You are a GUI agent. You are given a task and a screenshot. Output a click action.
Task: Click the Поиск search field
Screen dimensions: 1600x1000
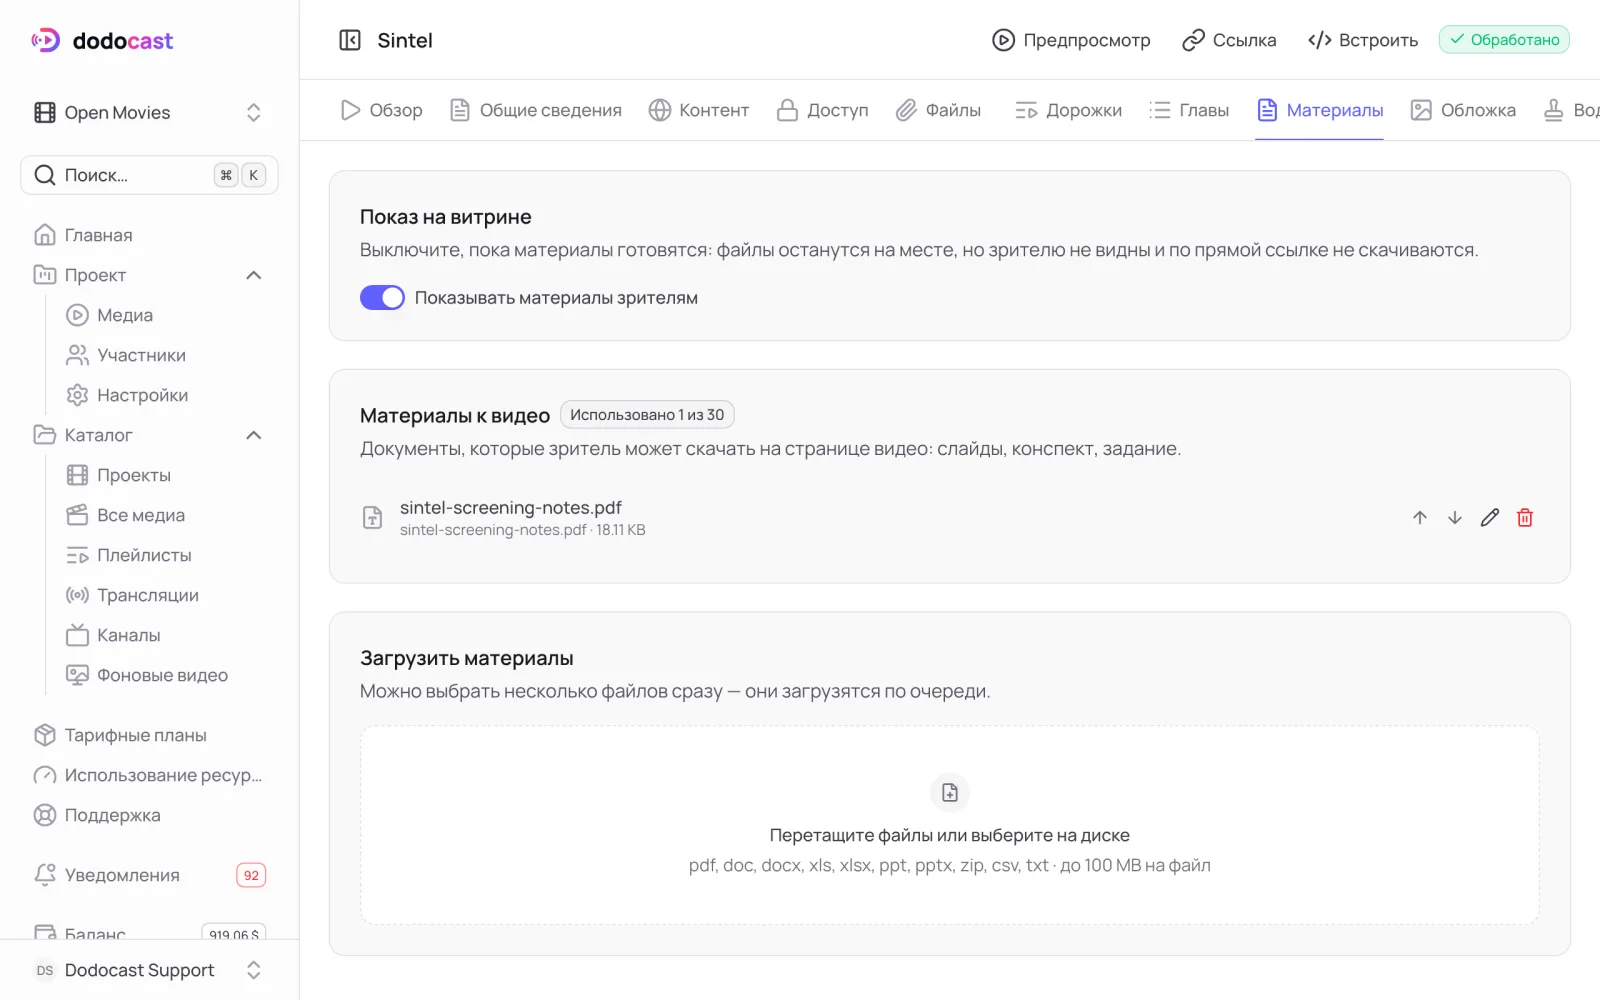150,175
